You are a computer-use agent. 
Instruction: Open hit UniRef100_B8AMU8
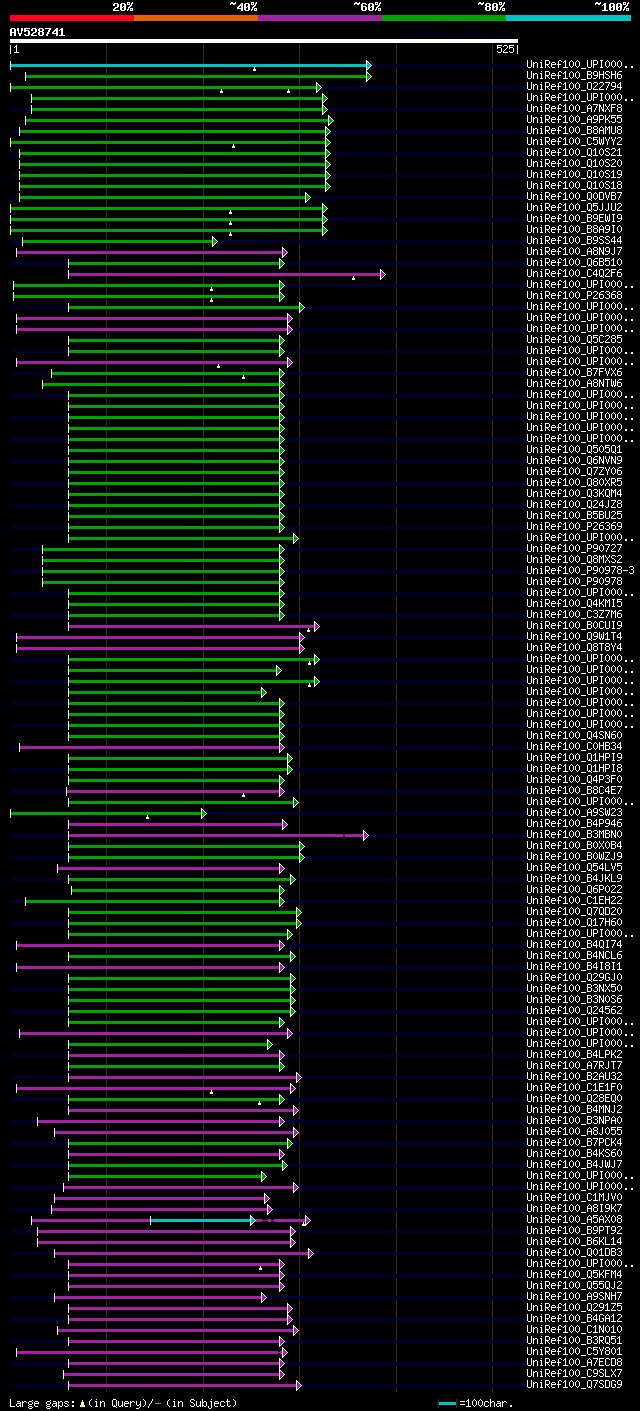(x=574, y=130)
